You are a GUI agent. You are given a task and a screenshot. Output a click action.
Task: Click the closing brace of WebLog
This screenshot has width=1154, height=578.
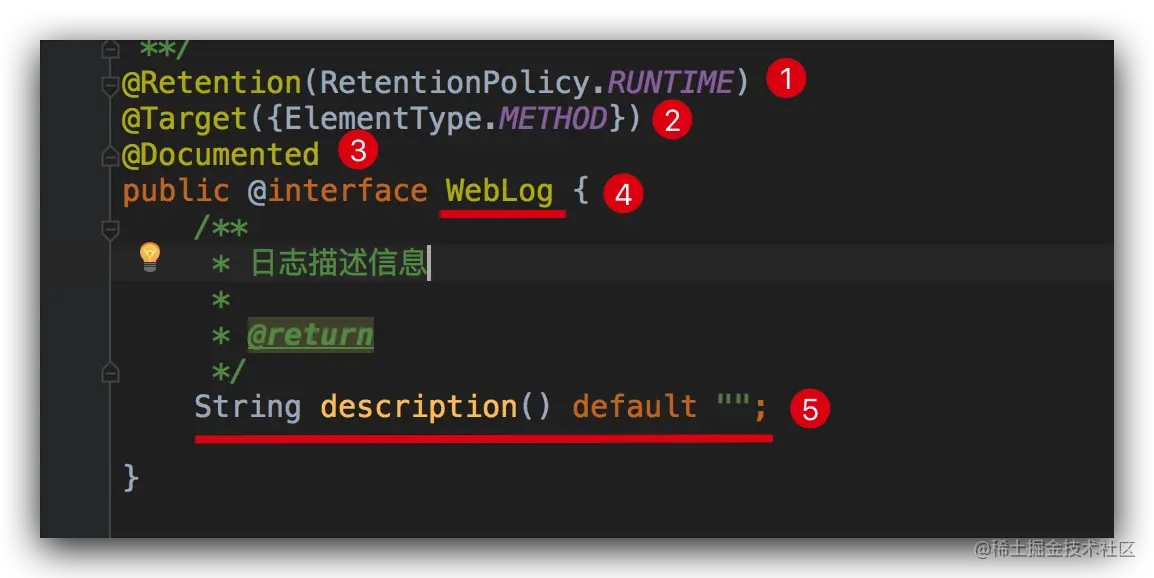tap(130, 479)
